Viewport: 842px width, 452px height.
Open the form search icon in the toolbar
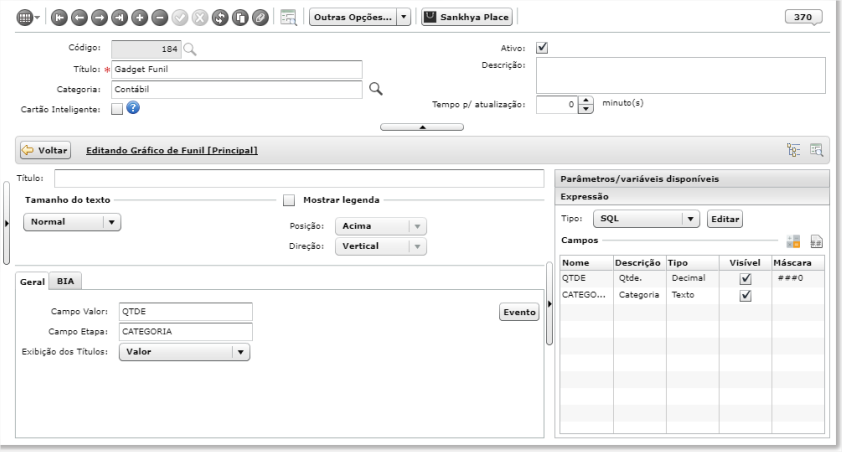tap(288, 17)
